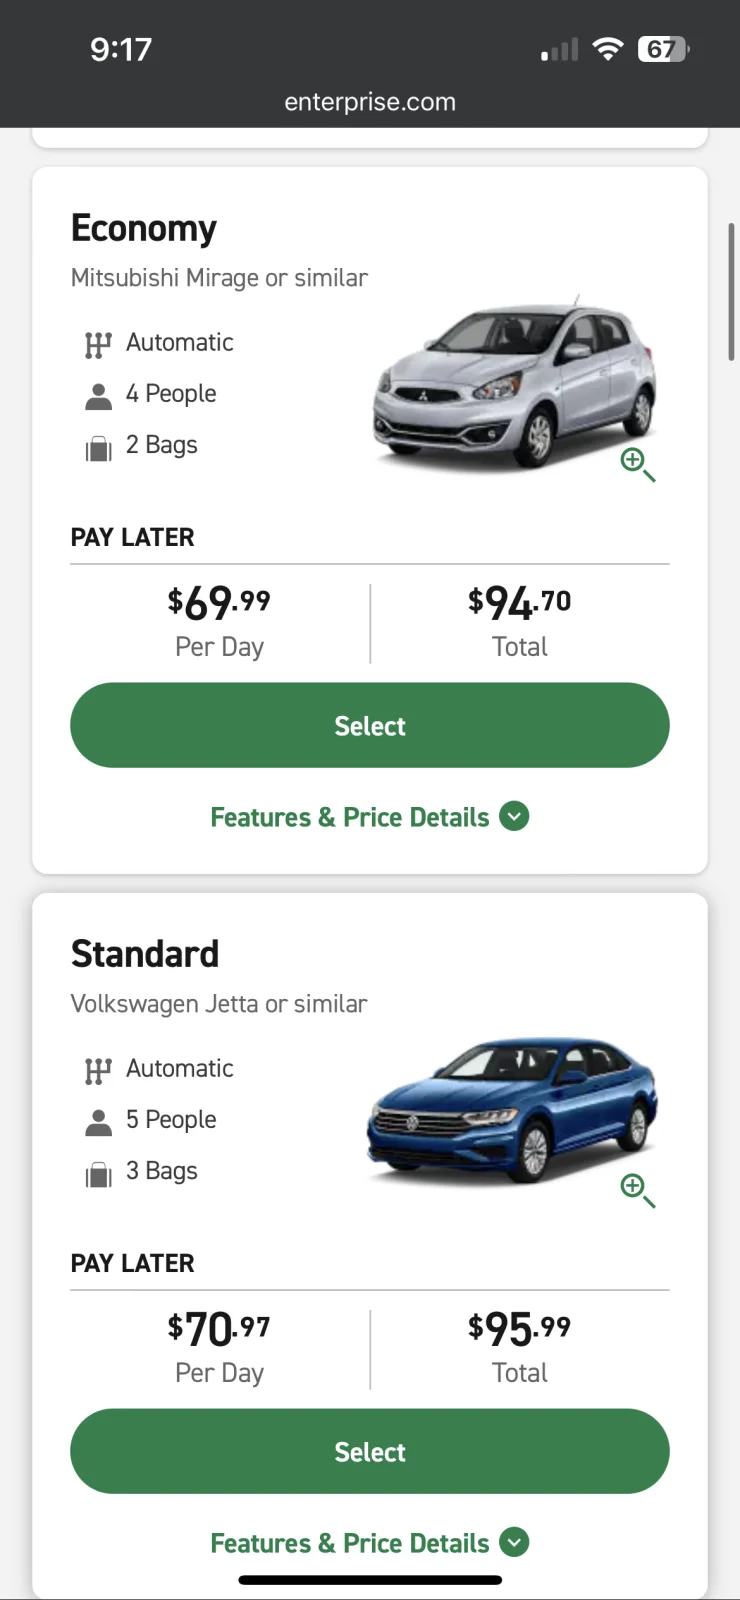The image size is (740, 1600).
Task: Click the person icon next to 5 People
Action: pyautogui.click(x=98, y=1119)
